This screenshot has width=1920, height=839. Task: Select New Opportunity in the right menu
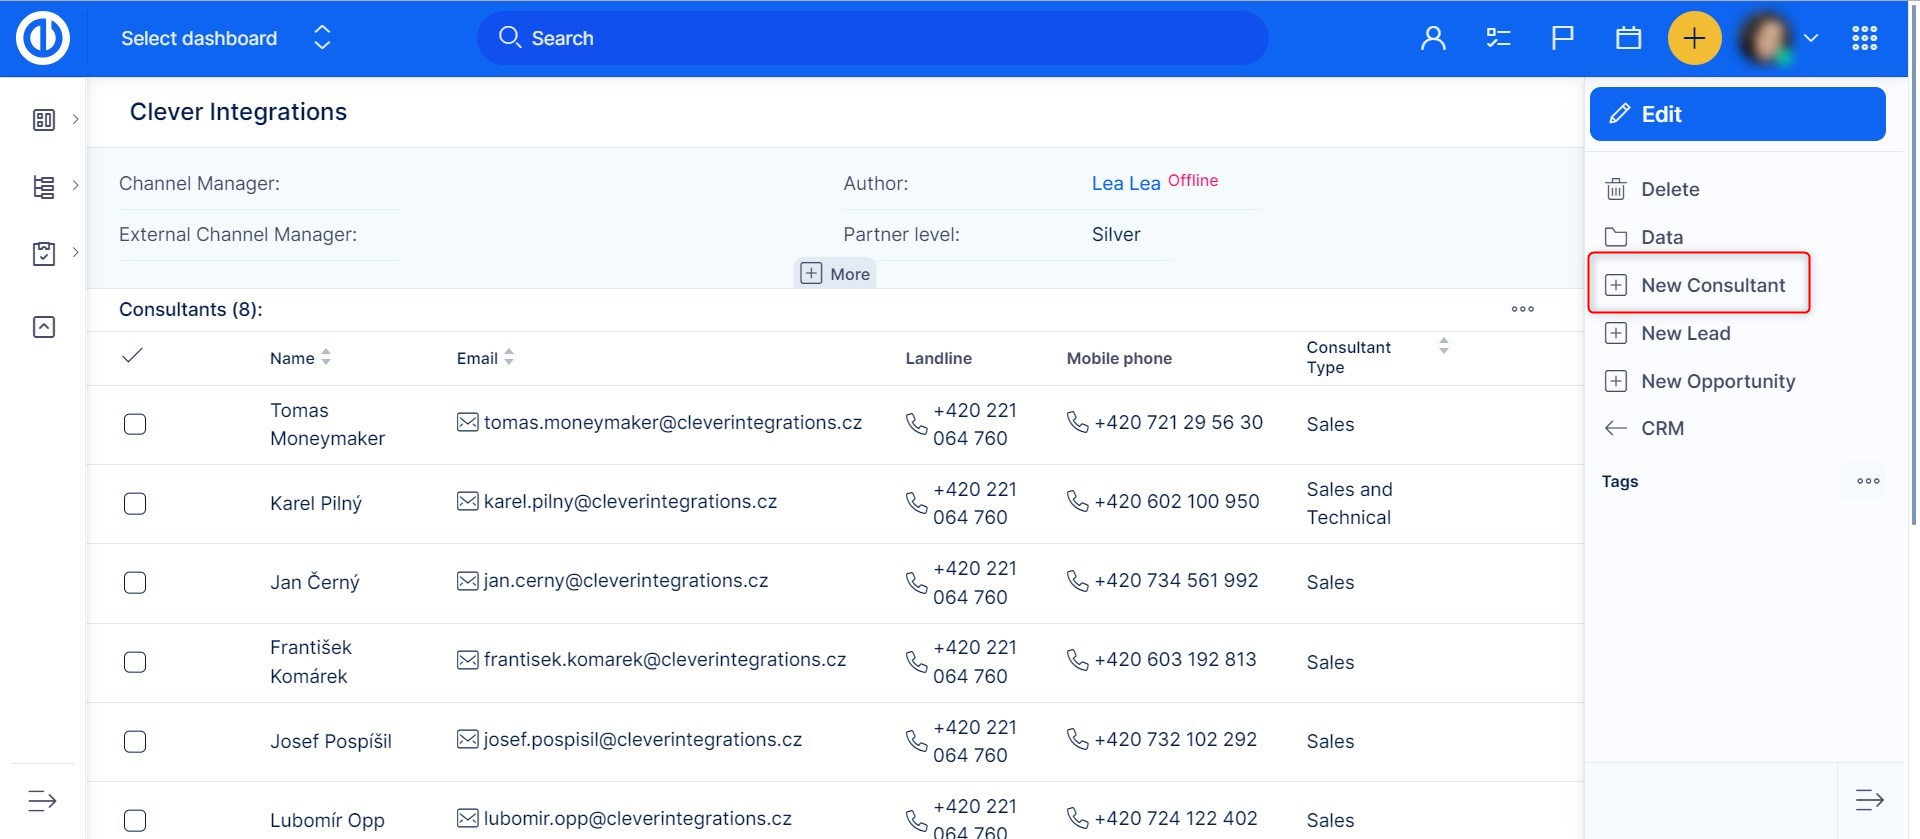pos(1717,381)
